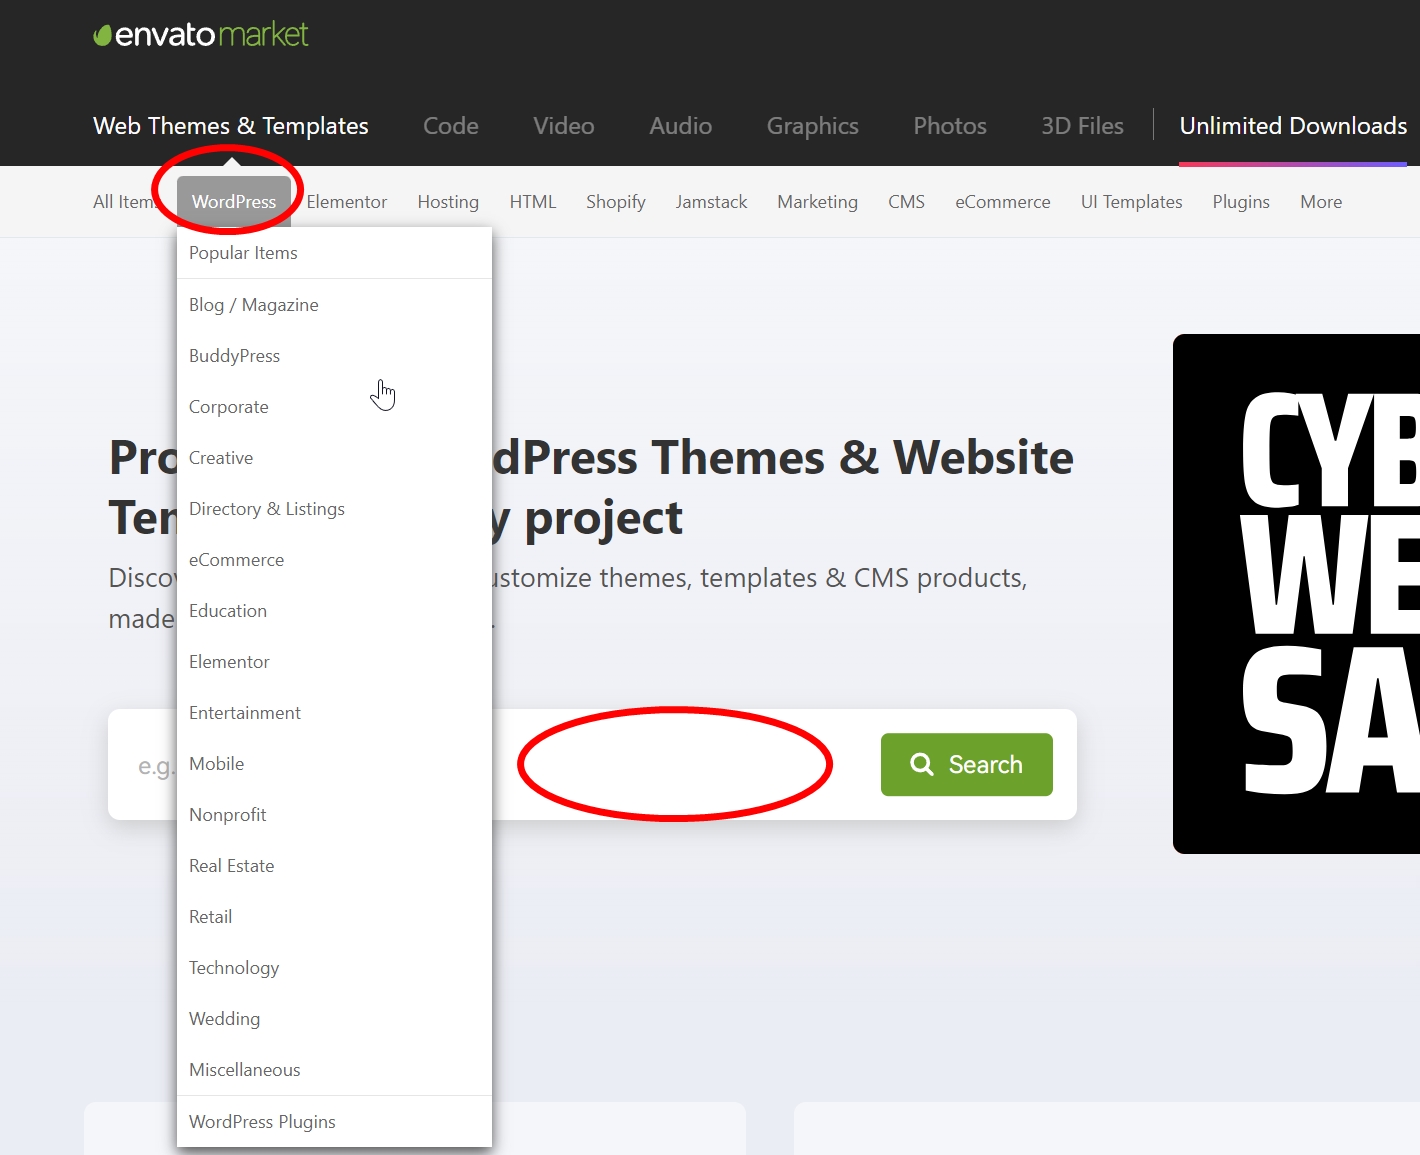The height and width of the screenshot is (1155, 1420).
Task: Open the HTML category
Action: point(533,202)
